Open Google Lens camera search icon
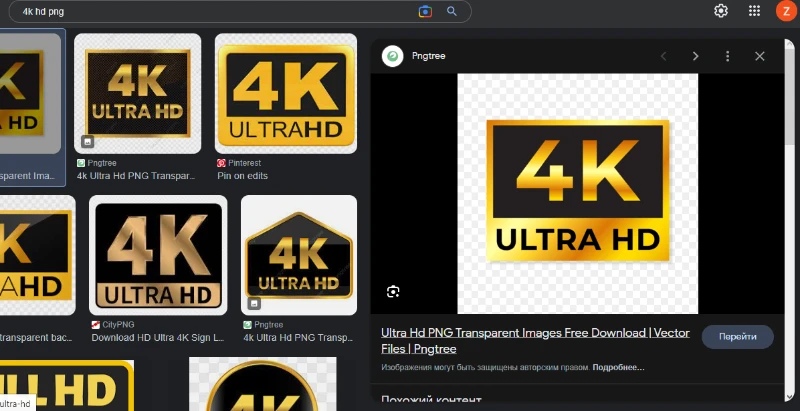This screenshot has width=800, height=411. coord(425,11)
